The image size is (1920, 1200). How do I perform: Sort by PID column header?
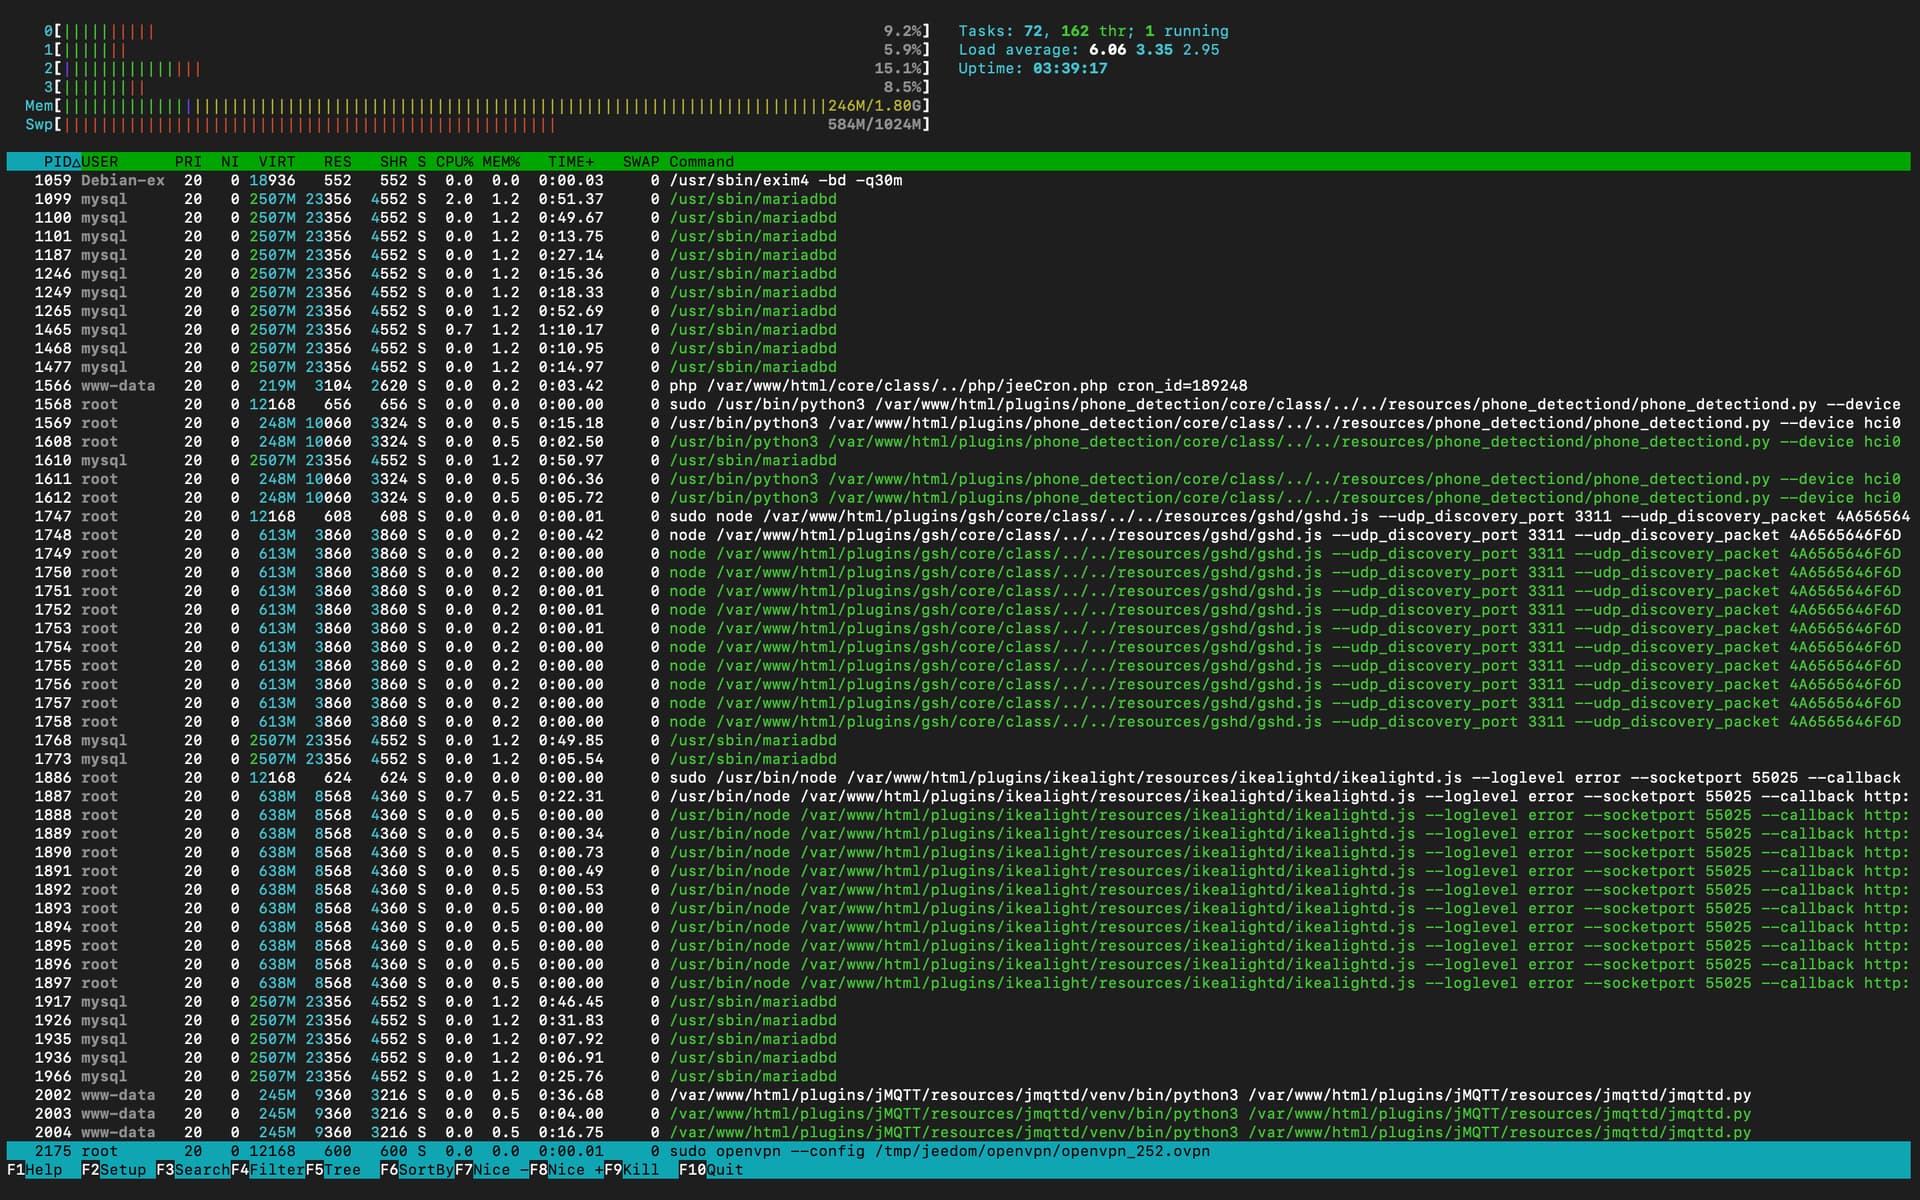pos(58,161)
